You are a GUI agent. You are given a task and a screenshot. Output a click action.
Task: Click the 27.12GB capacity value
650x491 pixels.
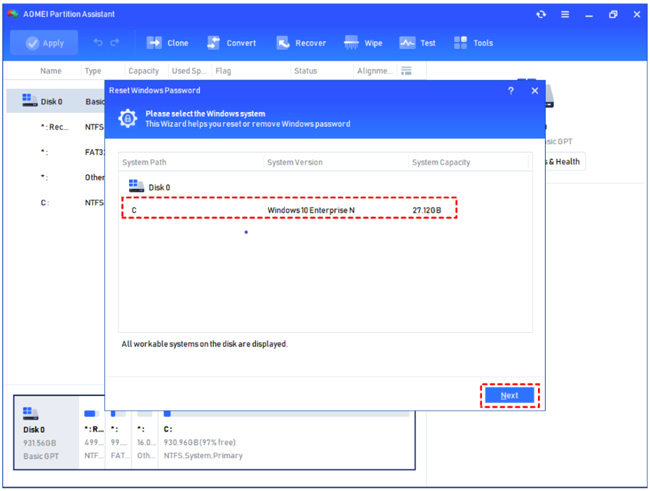[427, 210]
